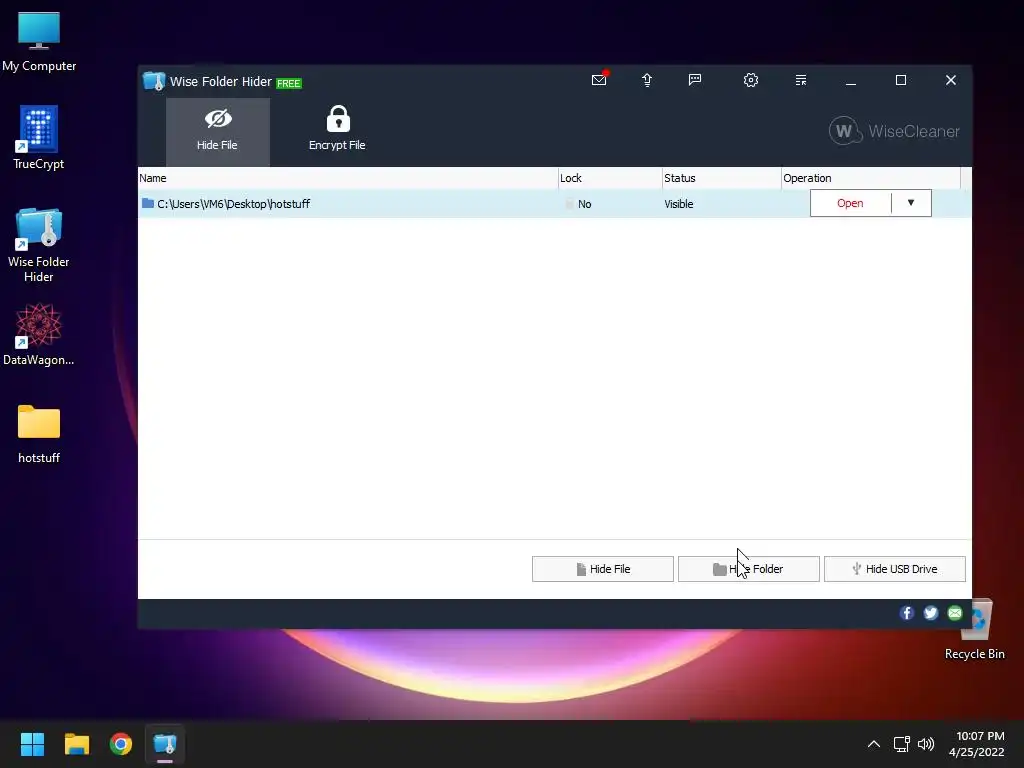Open the settings gear icon

(x=751, y=80)
